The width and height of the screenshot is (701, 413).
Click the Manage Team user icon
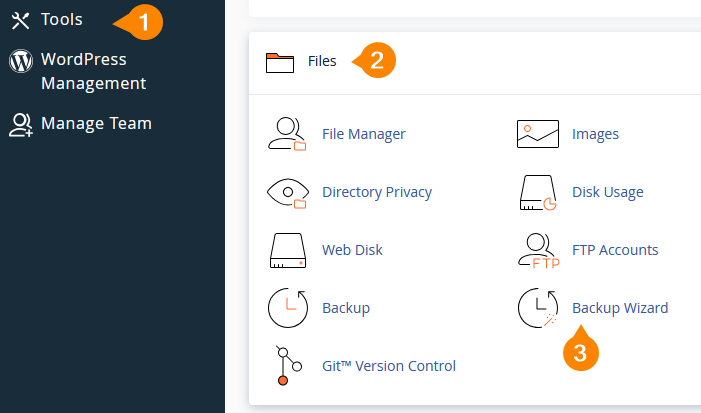pos(21,125)
